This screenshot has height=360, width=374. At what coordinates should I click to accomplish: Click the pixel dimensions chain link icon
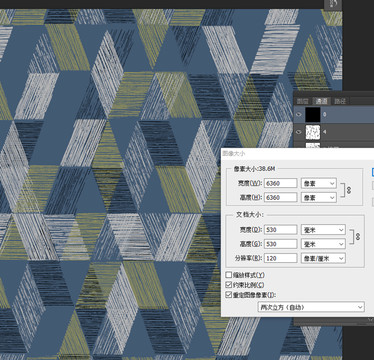349,190
